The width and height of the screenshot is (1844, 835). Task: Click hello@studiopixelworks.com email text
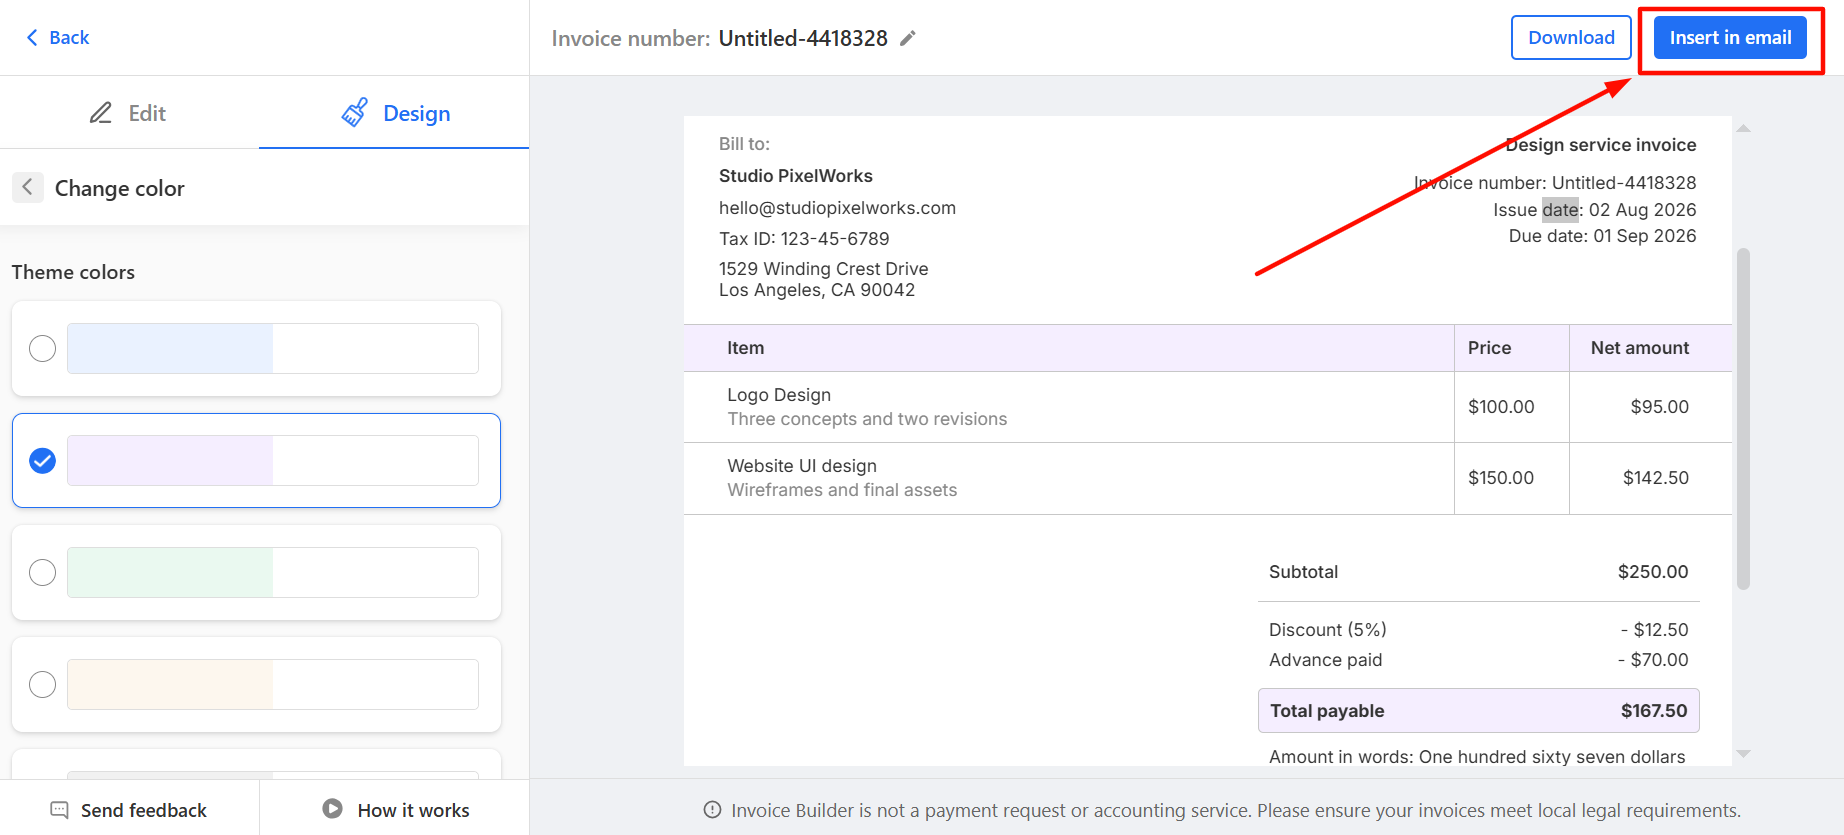[x=837, y=208]
